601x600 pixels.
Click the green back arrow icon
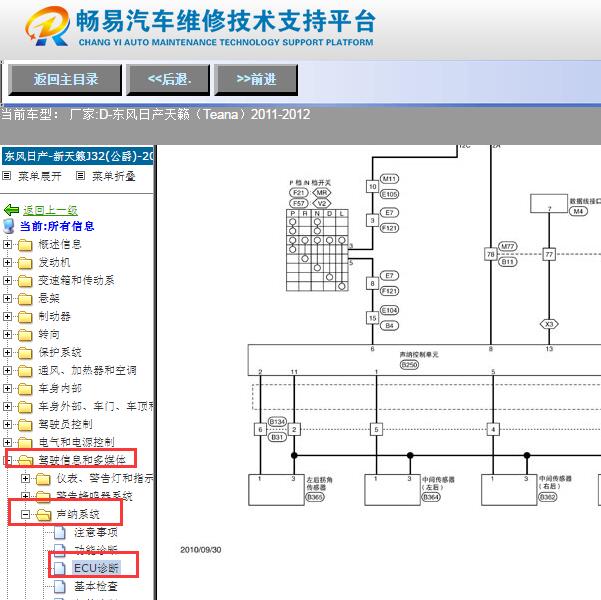(11, 210)
